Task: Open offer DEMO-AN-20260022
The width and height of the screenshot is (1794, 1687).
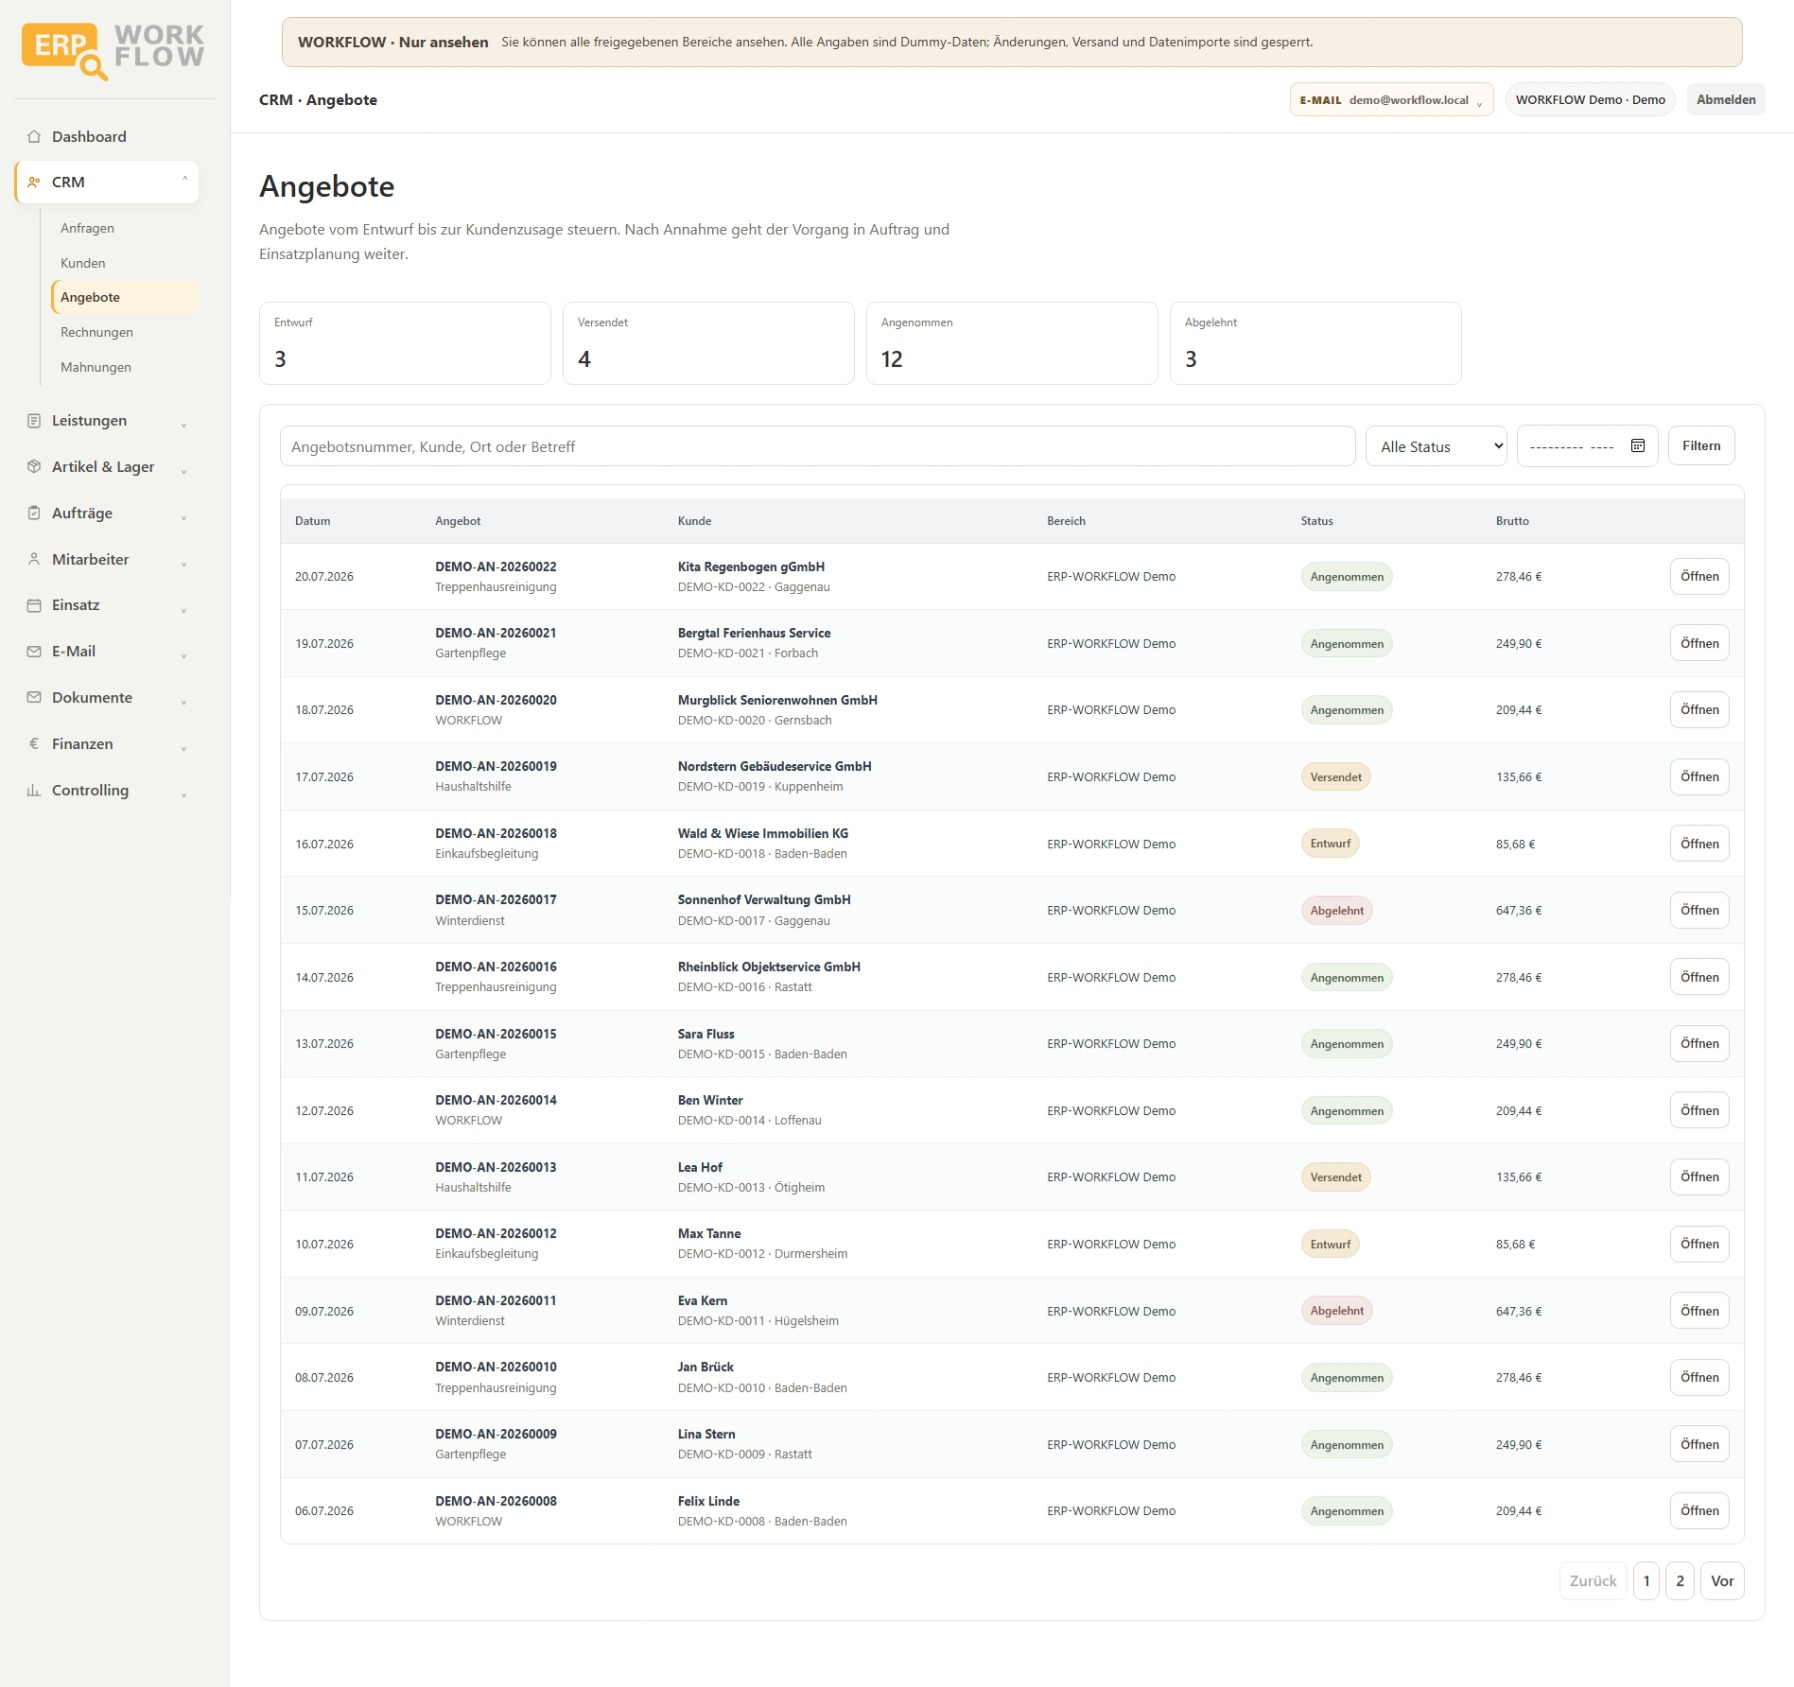Action: coord(1699,577)
